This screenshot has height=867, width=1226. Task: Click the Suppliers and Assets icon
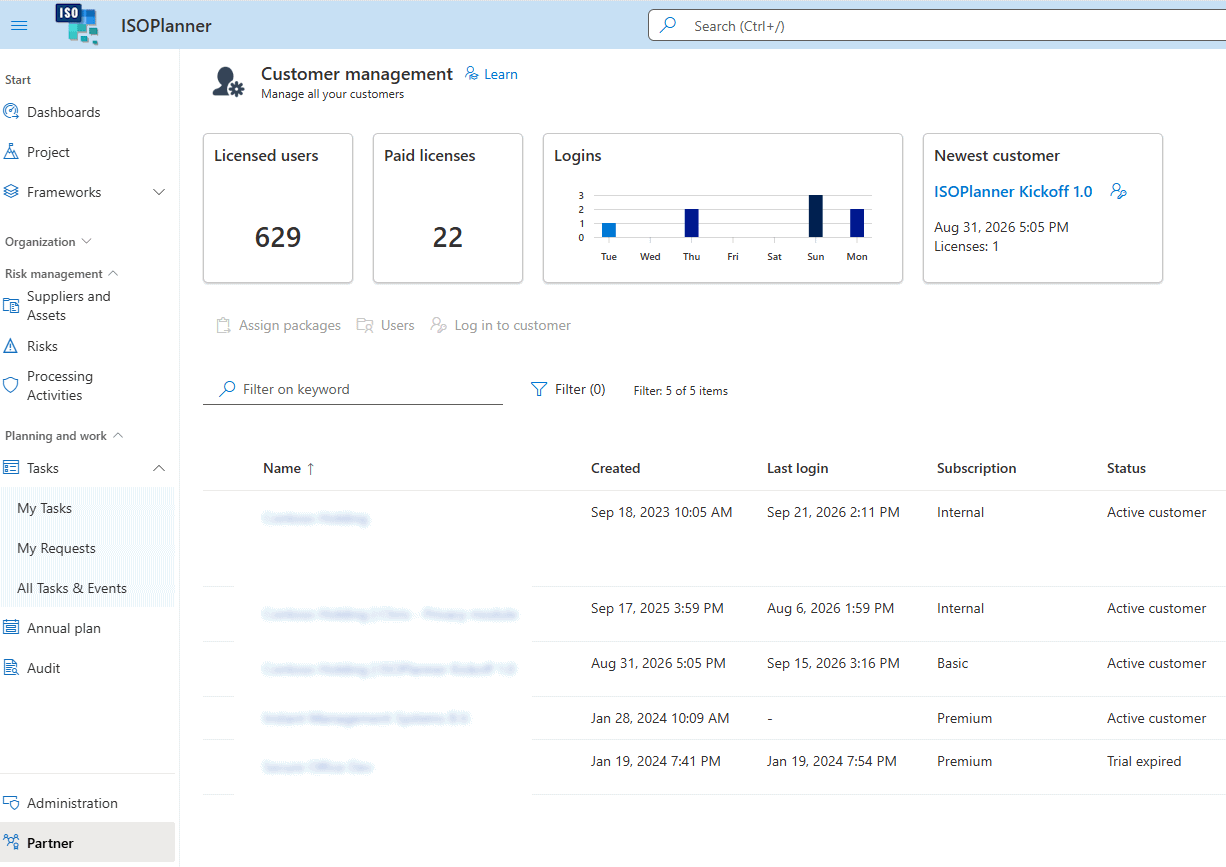[x=11, y=306]
